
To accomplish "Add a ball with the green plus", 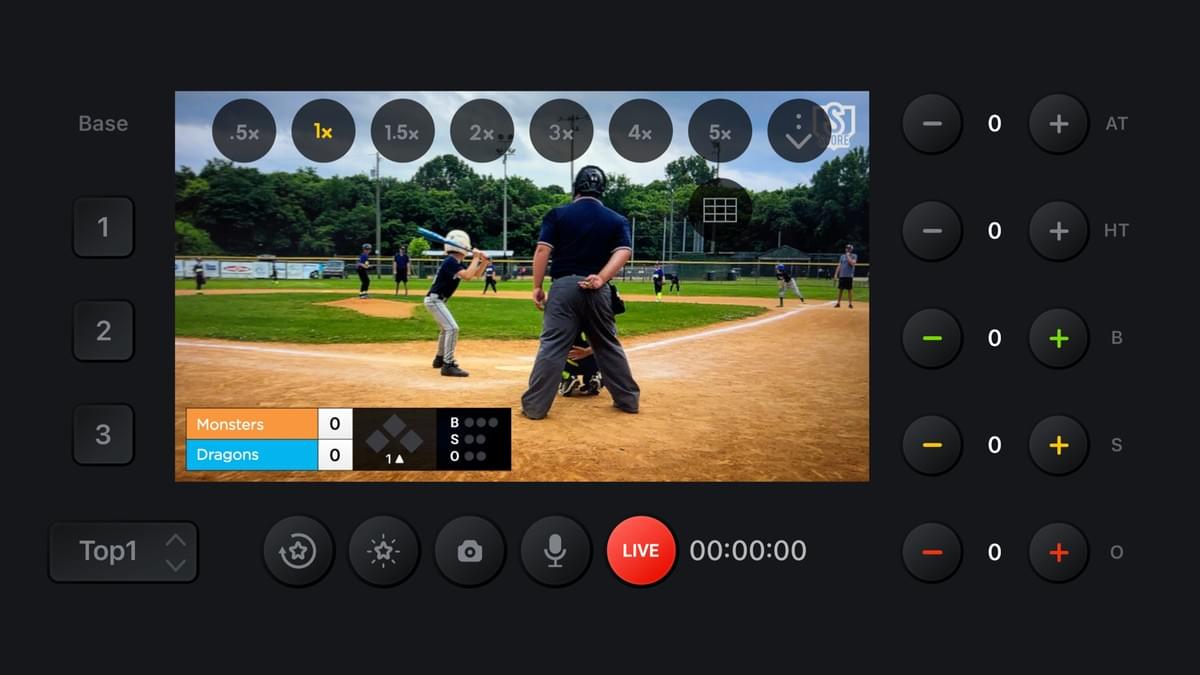I will tap(1059, 338).
